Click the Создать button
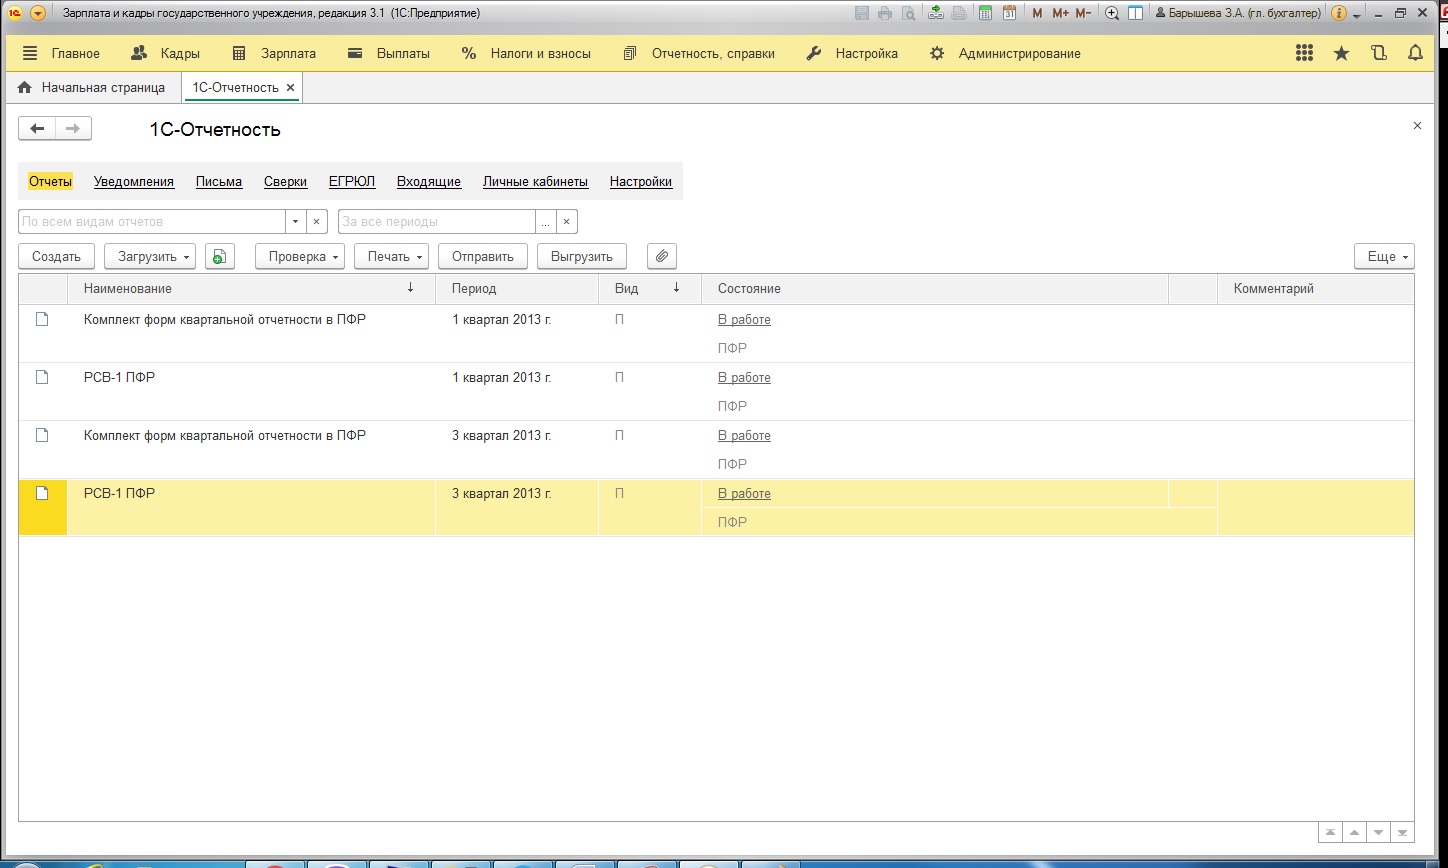The width and height of the screenshot is (1448, 868). (x=56, y=257)
